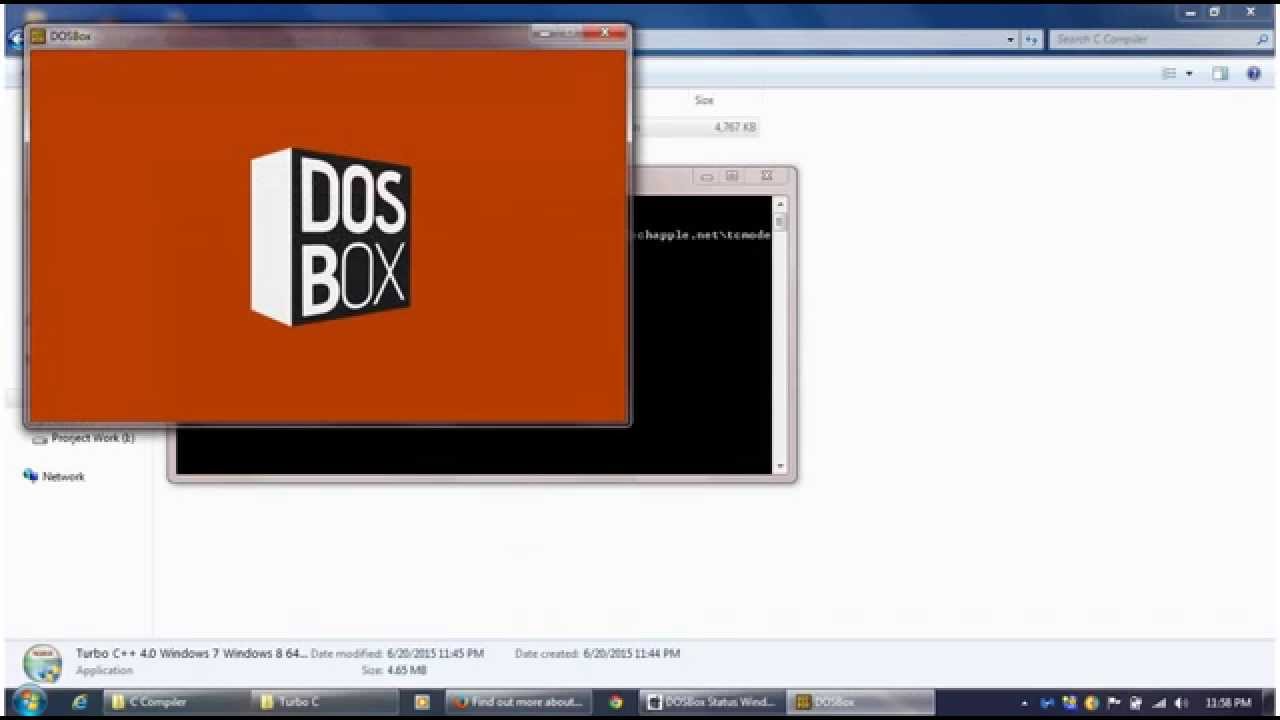This screenshot has width=1280, height=720.
Task: Click the Explorer refresh button
Action: [1032, 39]
